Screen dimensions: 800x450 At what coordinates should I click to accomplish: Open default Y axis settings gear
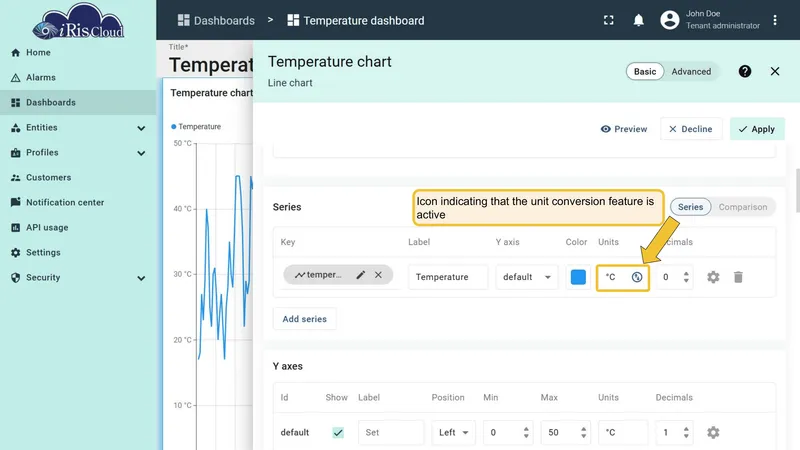(713, 433)
